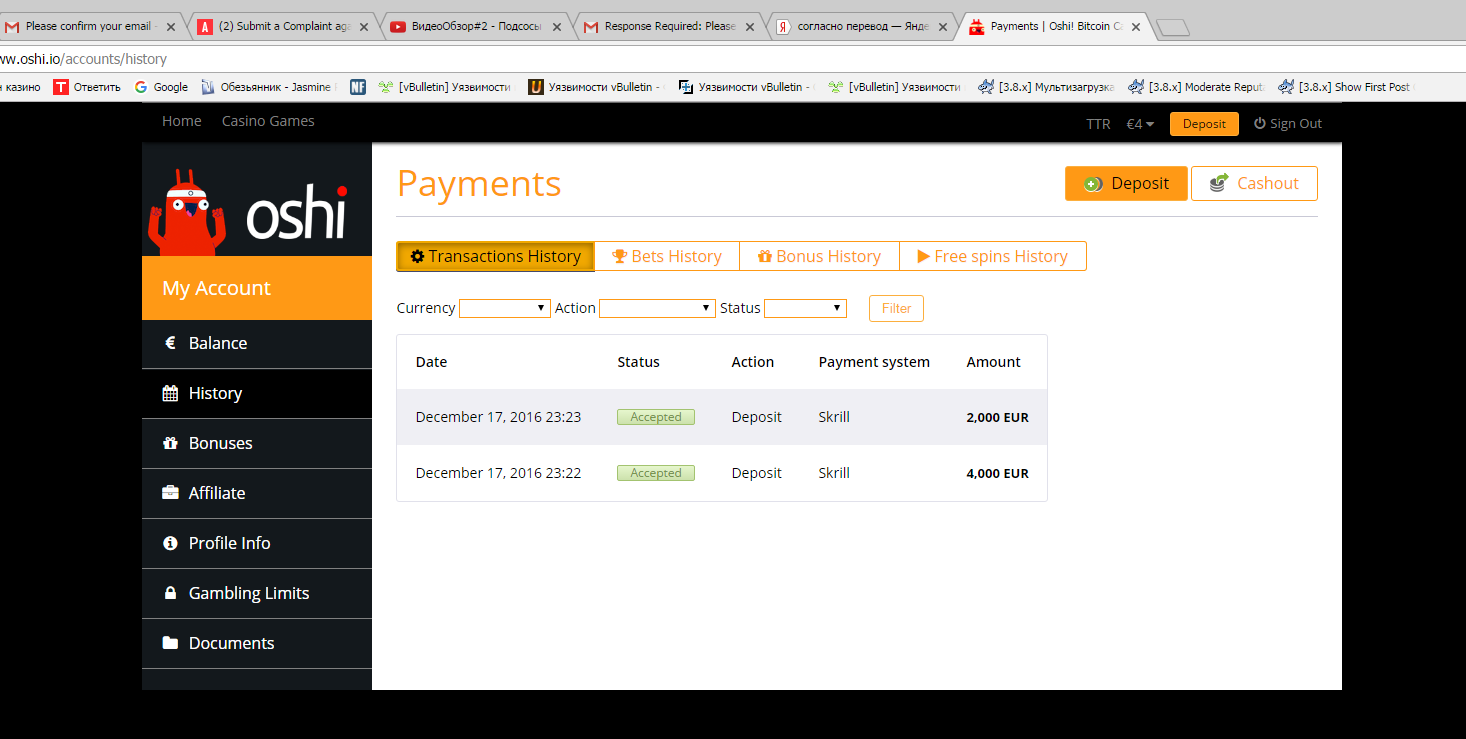Image resolution: width=1466 pixels, height=739 pixels.
Task: Click the Payment system column header
Action: (874, 362)
